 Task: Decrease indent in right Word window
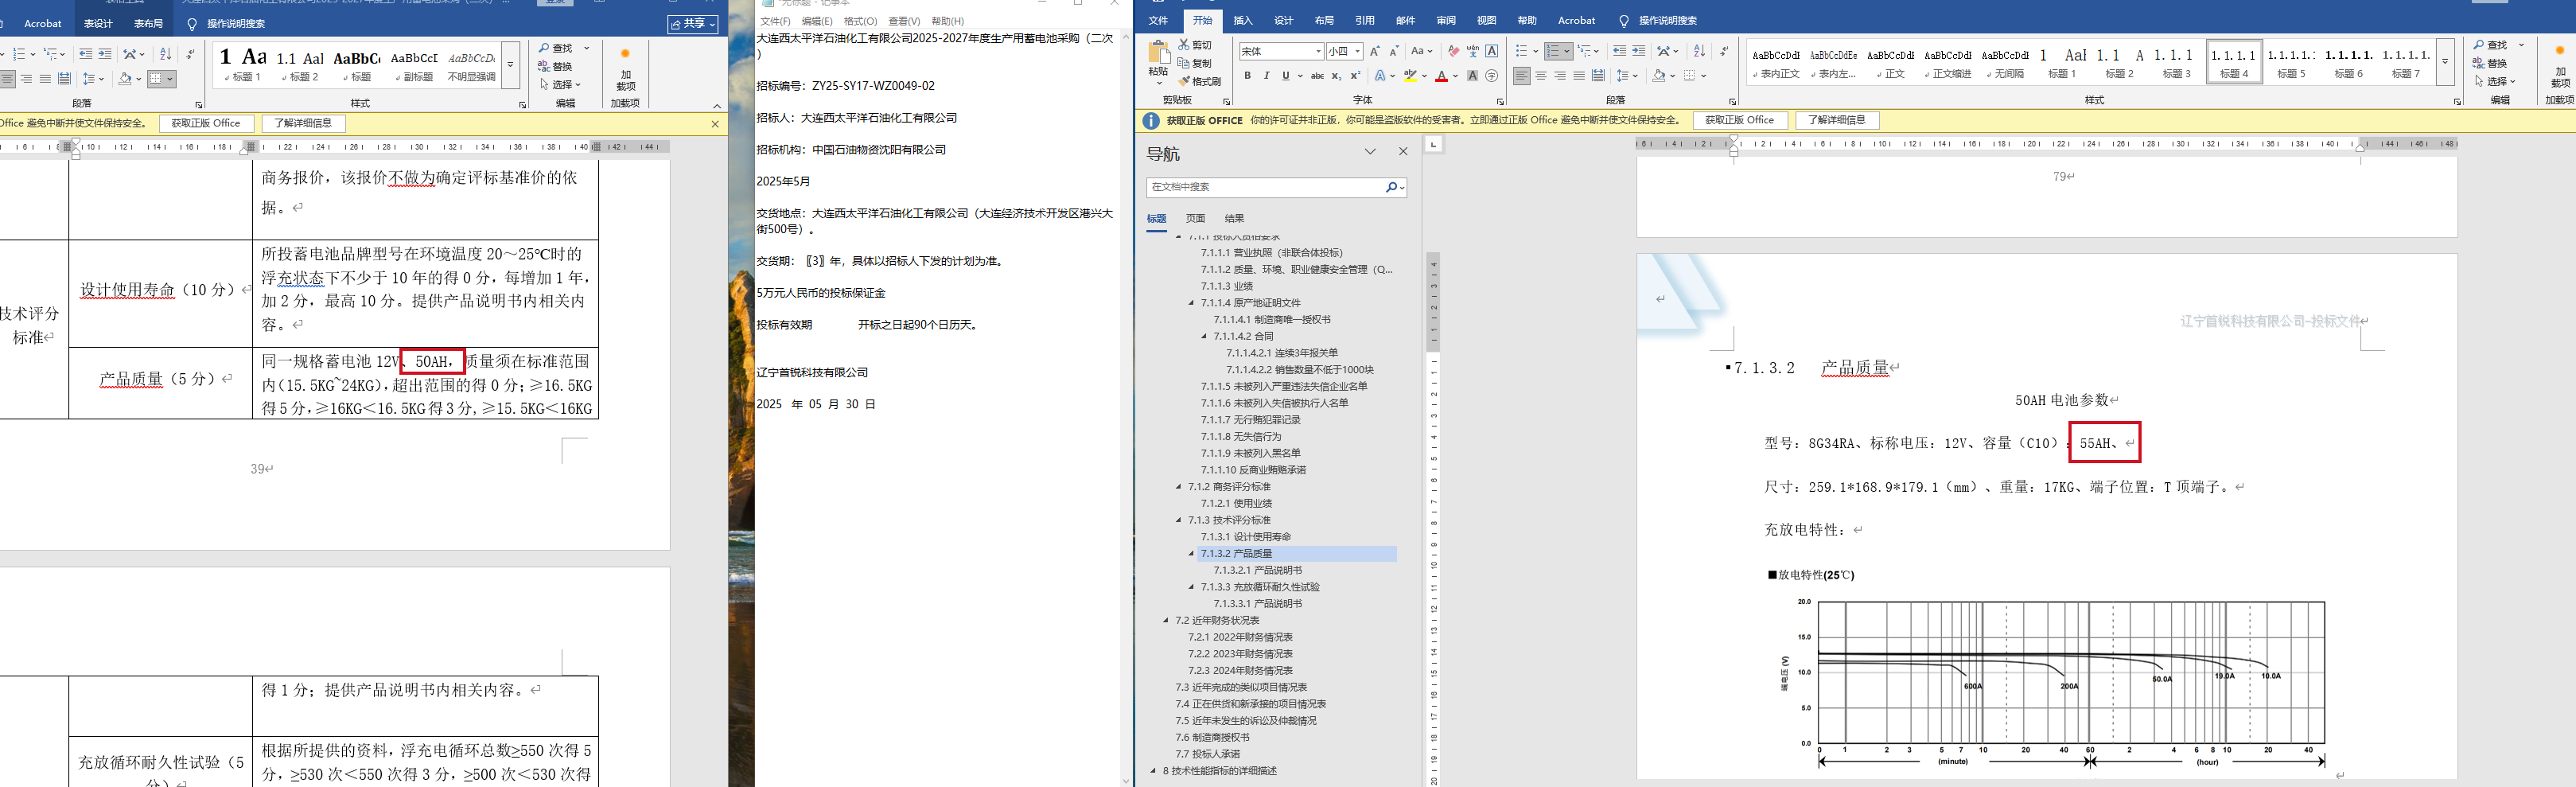coord(1619,51)
